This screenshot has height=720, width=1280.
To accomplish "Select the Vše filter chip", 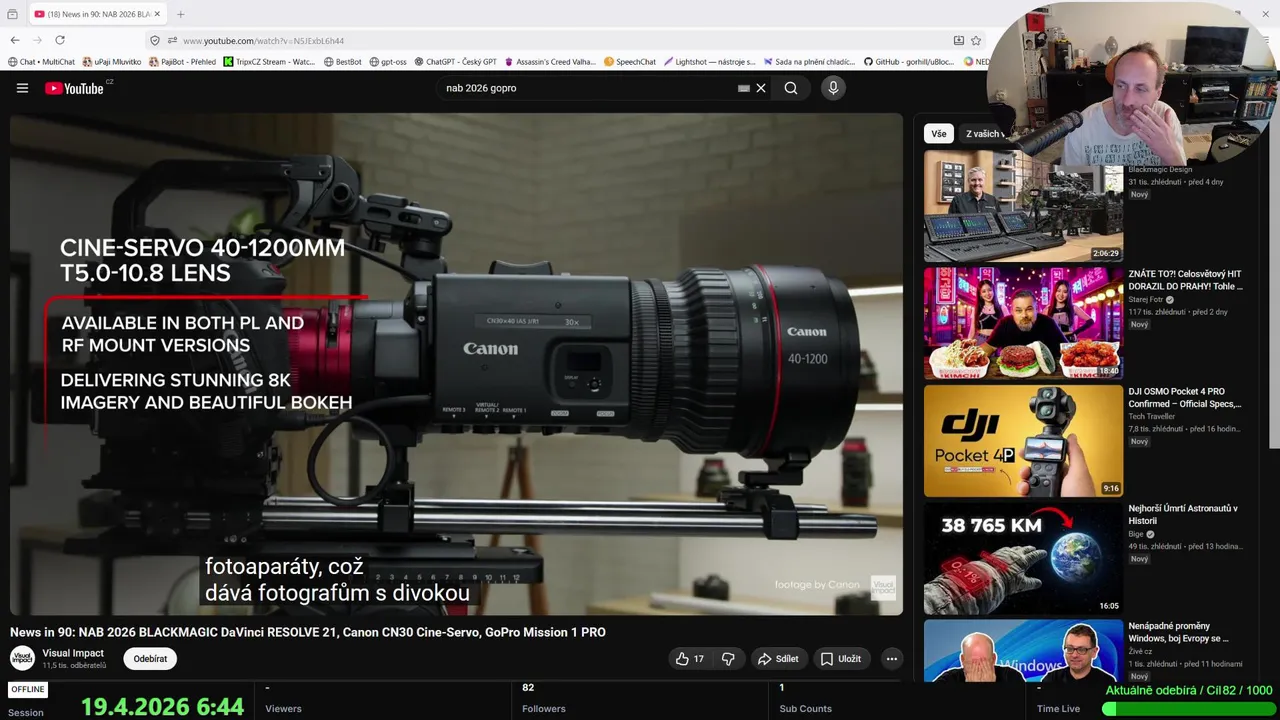I will pos(939,134).
